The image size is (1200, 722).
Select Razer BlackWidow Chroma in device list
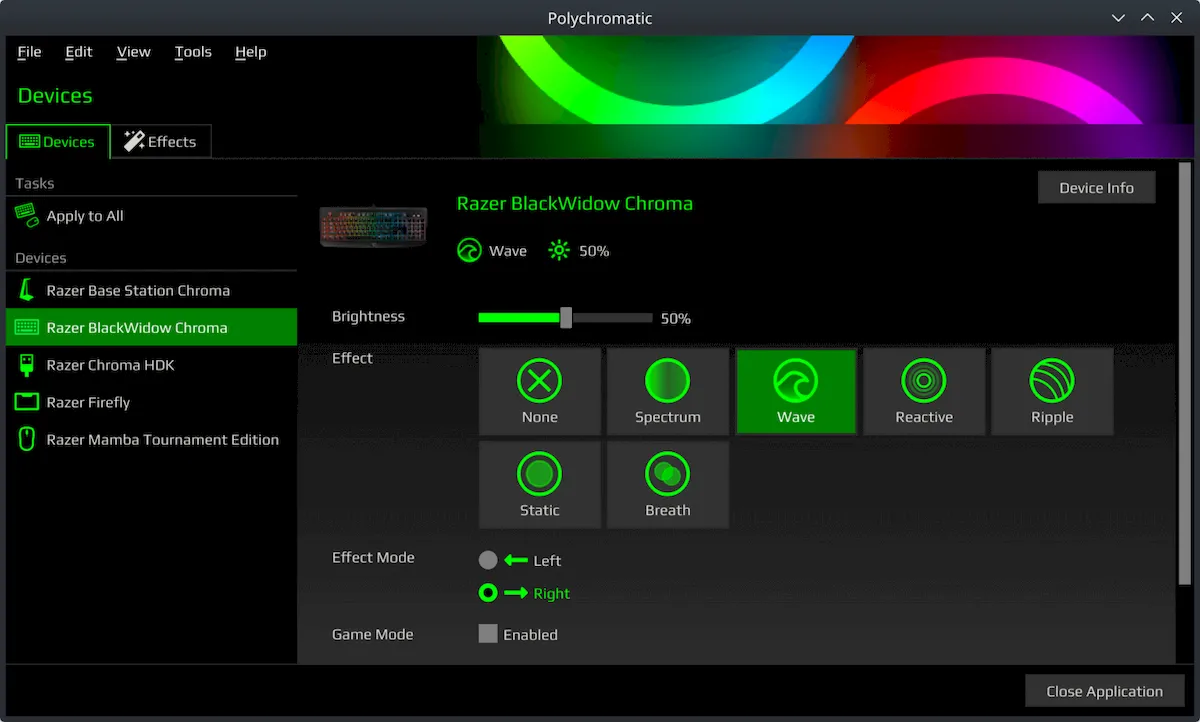(x=151, y=327)
